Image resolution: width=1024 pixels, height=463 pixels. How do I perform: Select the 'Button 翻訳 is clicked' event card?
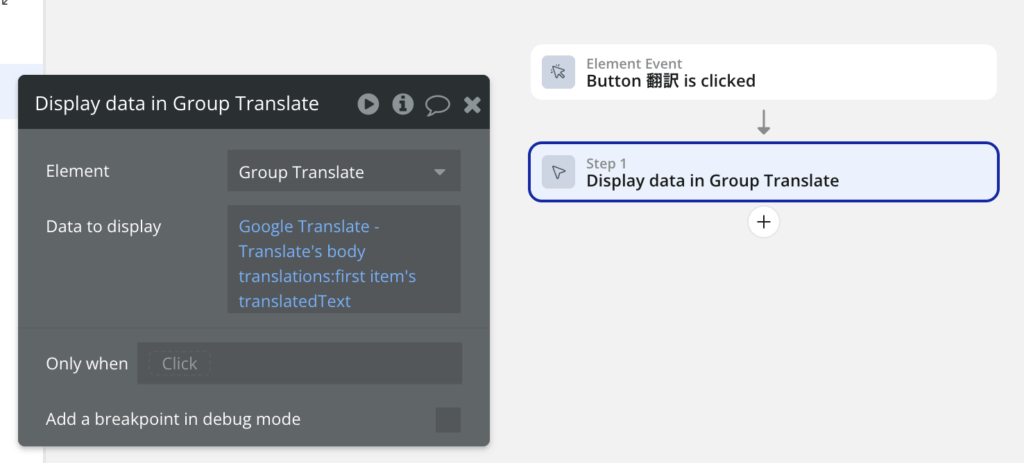pyautogui.click(x=763, y=72)
